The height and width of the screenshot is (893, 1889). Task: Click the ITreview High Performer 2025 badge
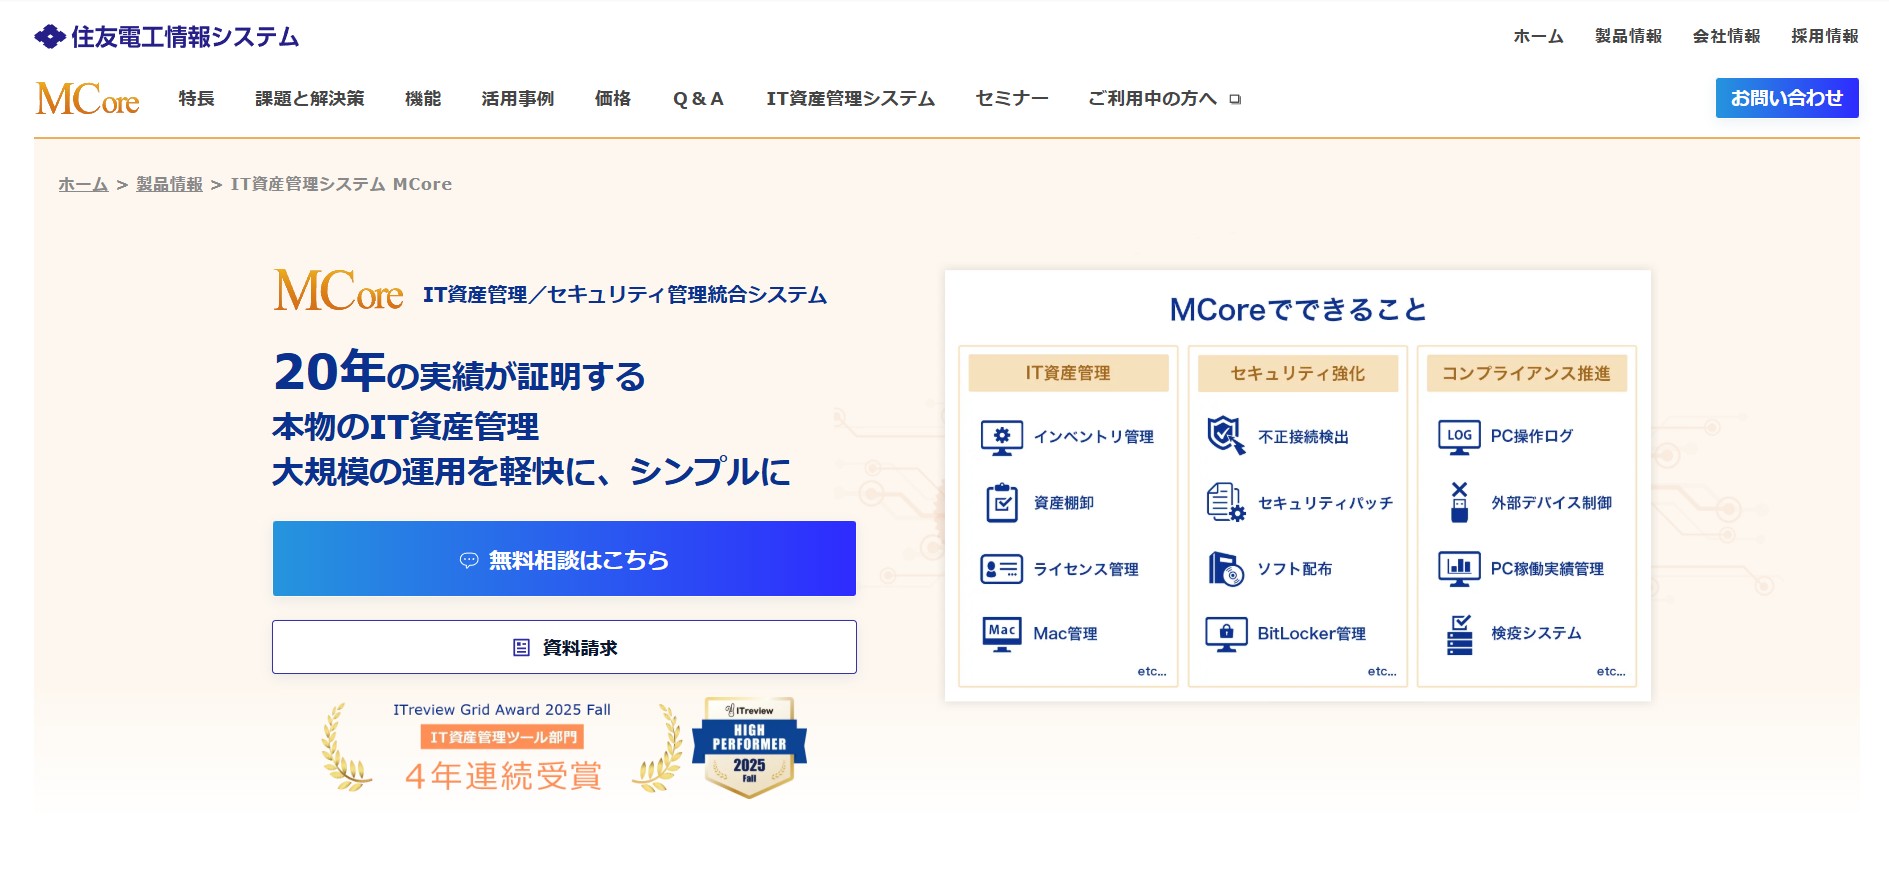click(x=749, y=747)
